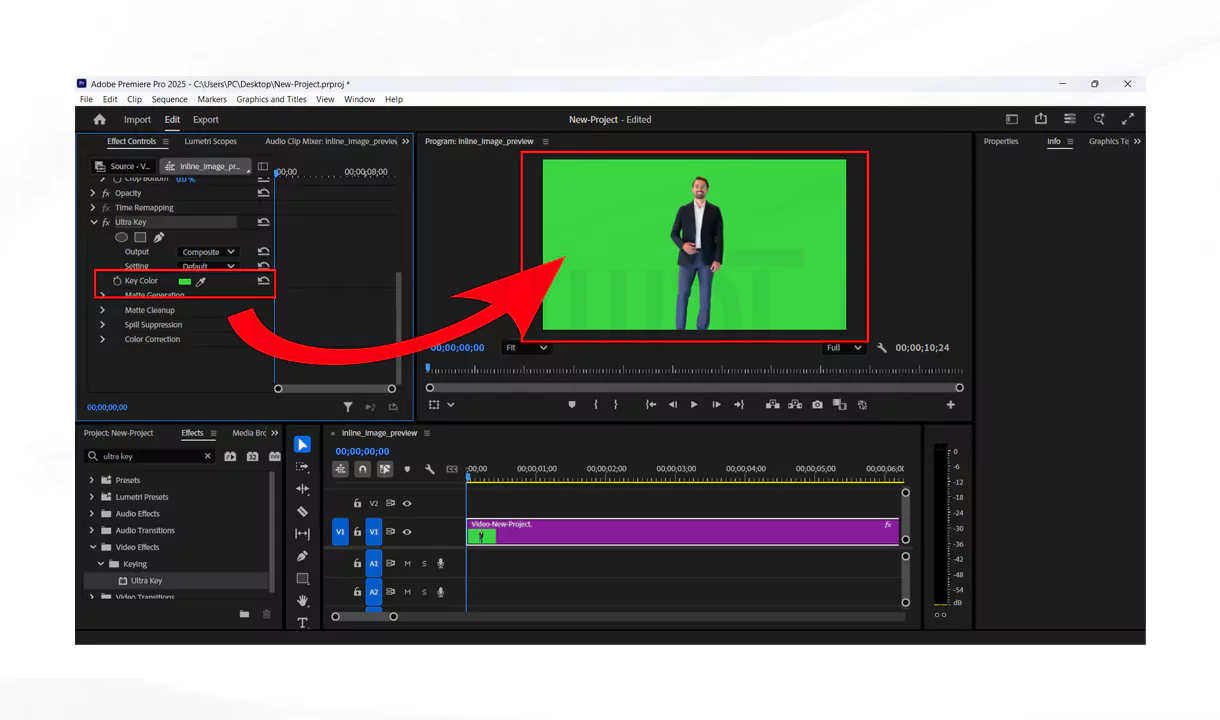Mute track A1
Screen dimensions: 1220x720
point(407,564)
